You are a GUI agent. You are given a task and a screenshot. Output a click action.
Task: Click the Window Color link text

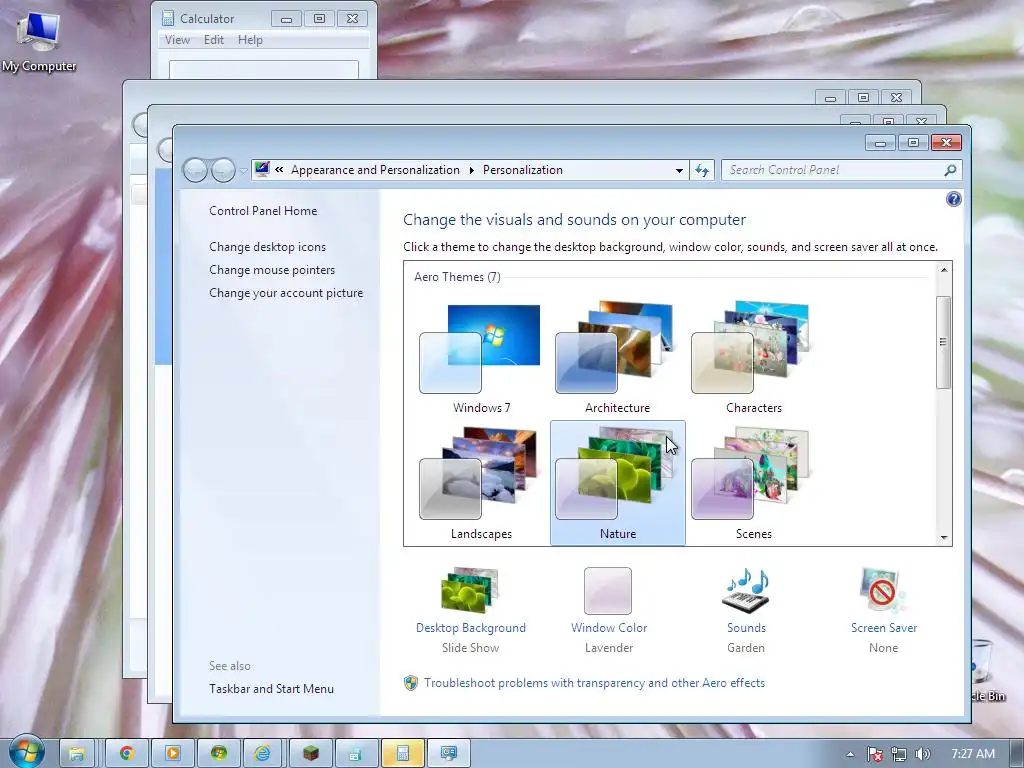pos(609,628)
